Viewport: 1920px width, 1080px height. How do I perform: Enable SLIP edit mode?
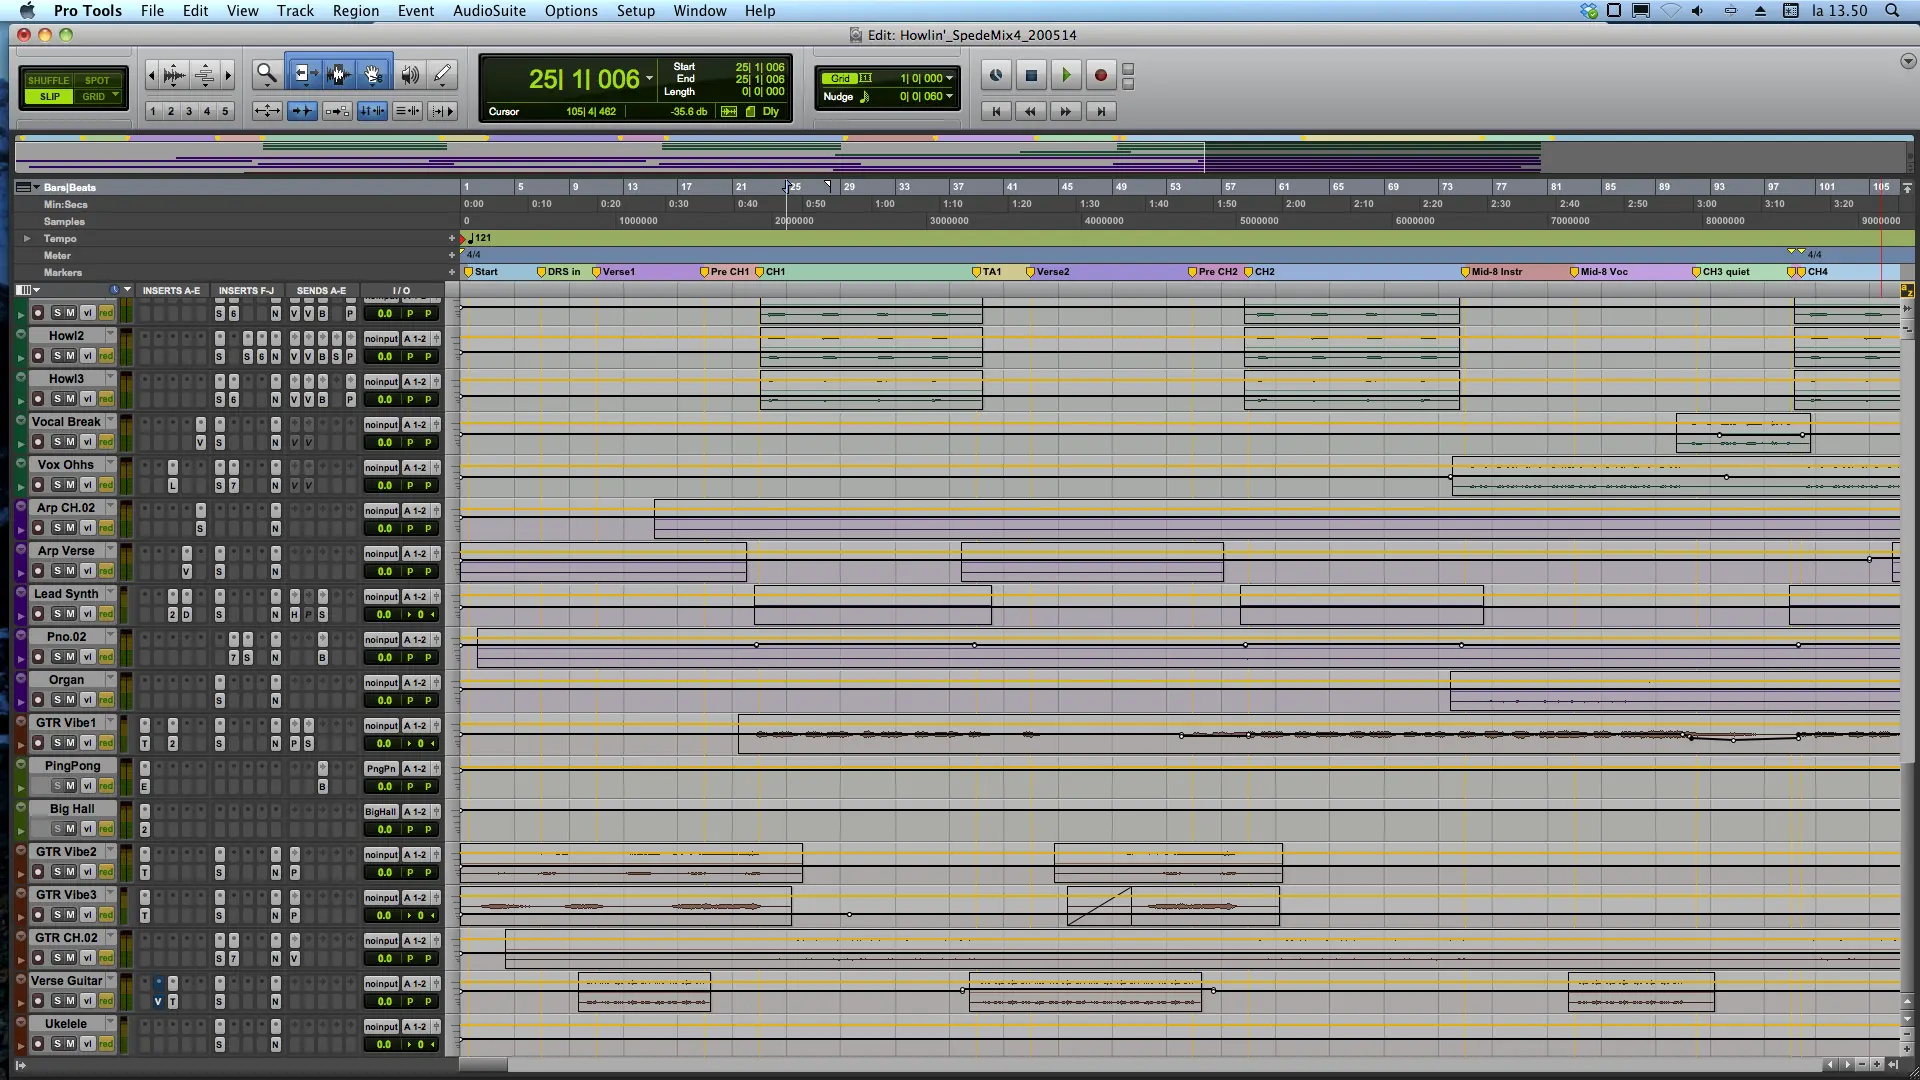[x=49, y=97]
